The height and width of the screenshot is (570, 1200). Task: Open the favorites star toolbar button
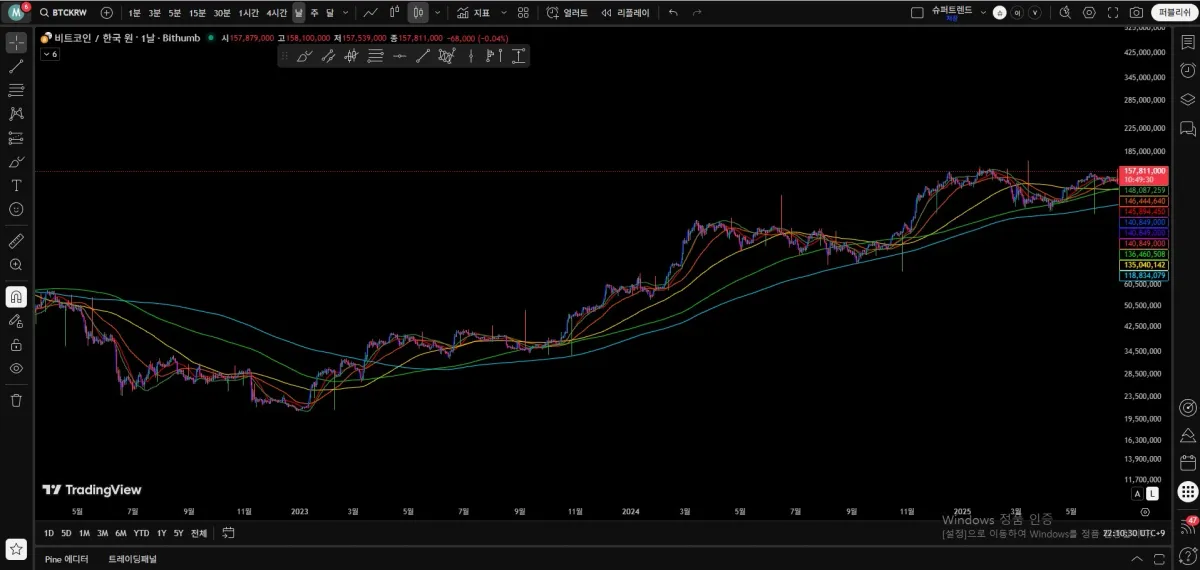pos(16,549)
